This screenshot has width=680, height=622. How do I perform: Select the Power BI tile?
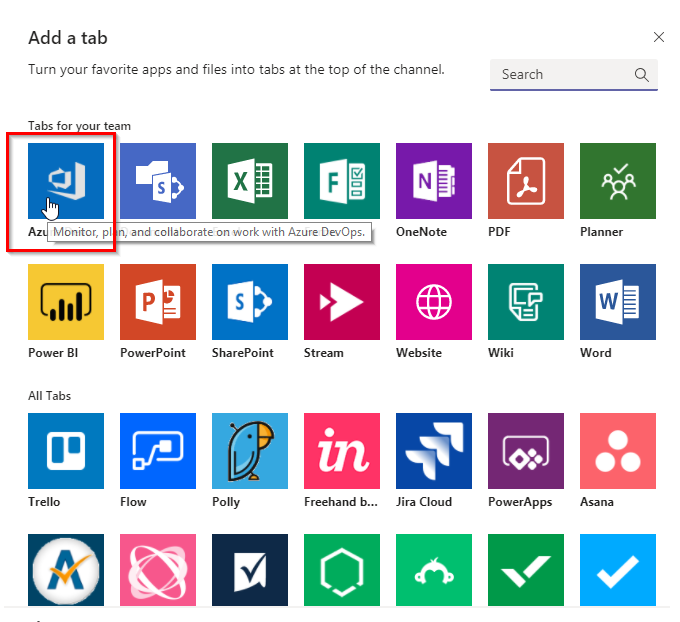click(x=66, y=302)
